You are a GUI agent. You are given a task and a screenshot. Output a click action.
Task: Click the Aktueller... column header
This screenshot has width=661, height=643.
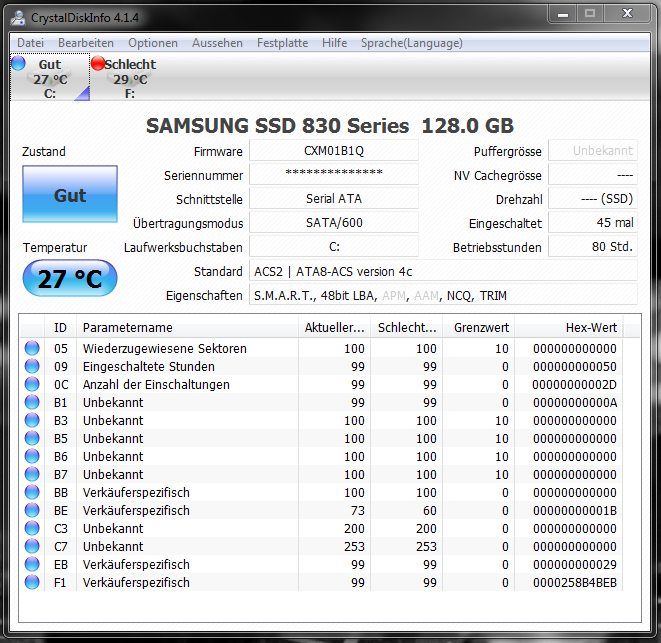click(334, 328)
